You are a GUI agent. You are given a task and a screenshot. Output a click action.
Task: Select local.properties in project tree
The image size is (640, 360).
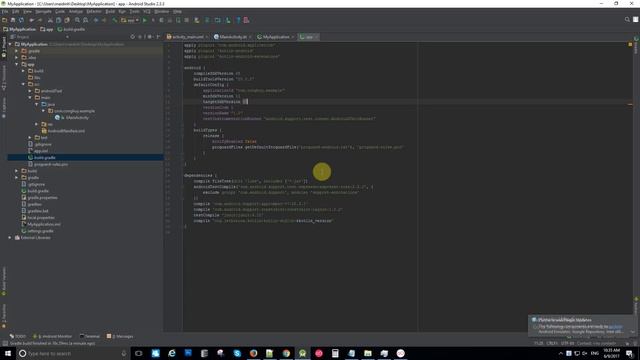click(38, 218)
